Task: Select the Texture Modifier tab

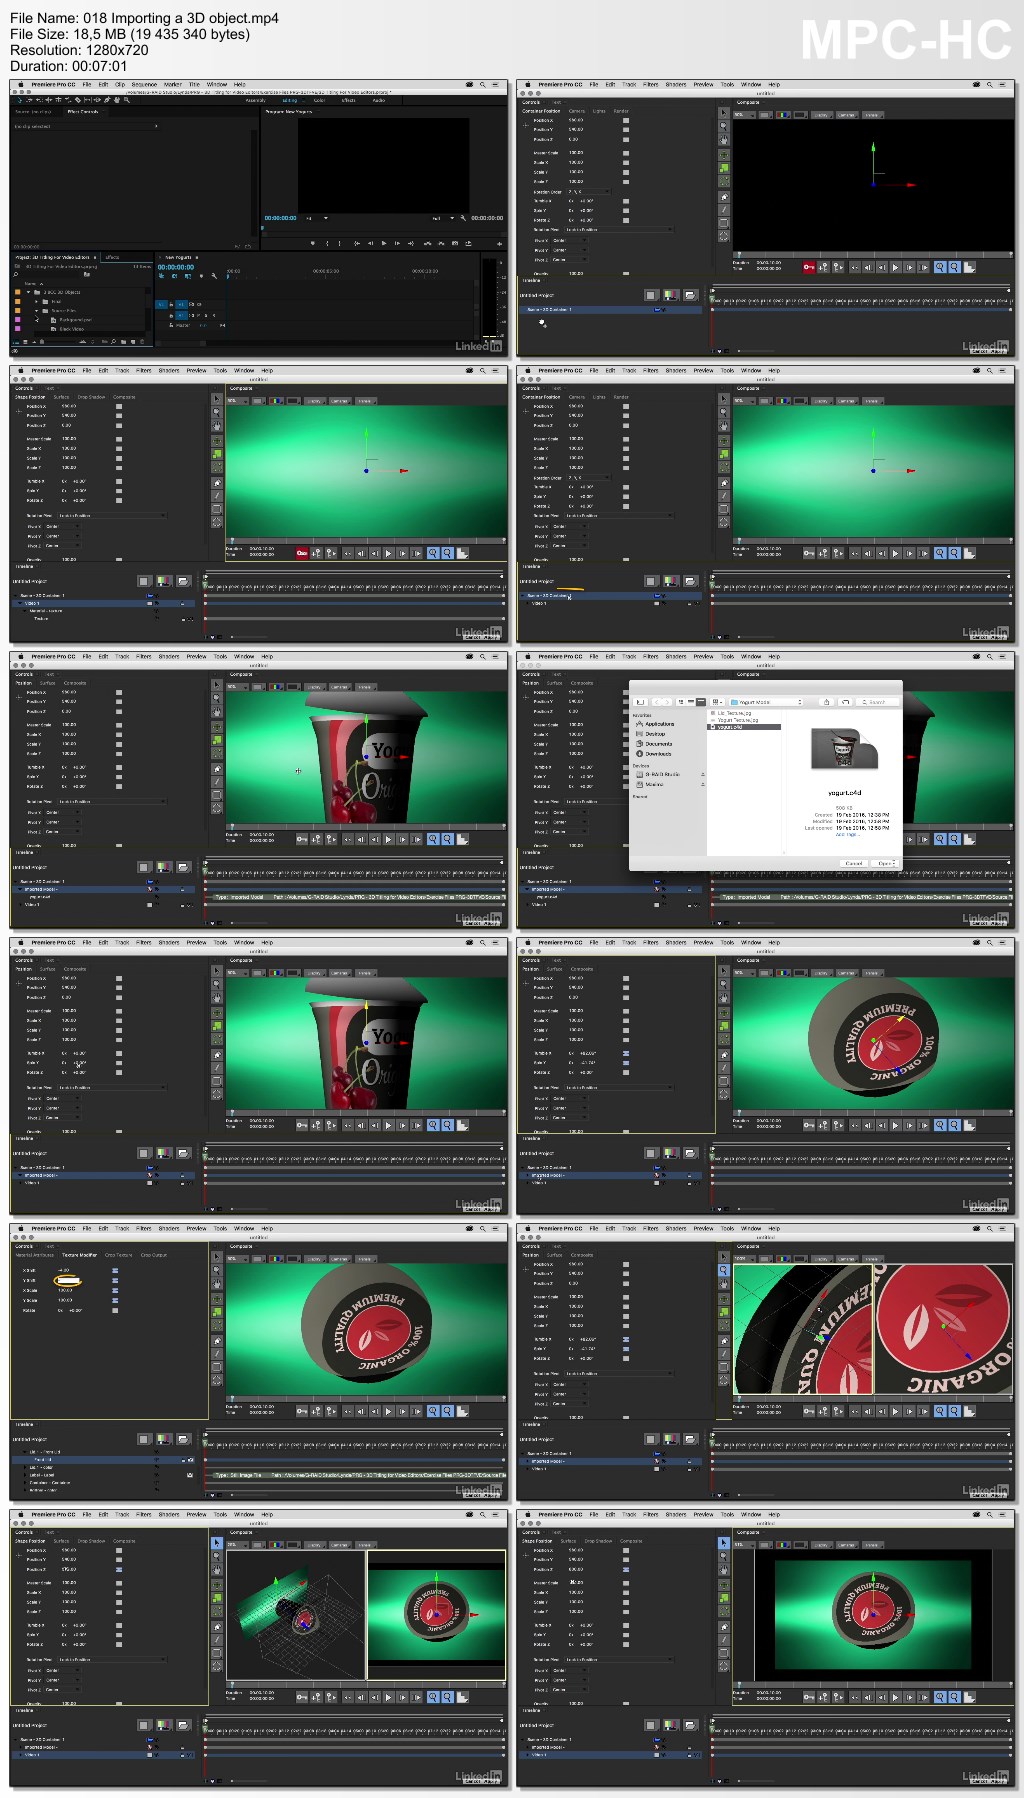Action: (x=80, y=1255)
